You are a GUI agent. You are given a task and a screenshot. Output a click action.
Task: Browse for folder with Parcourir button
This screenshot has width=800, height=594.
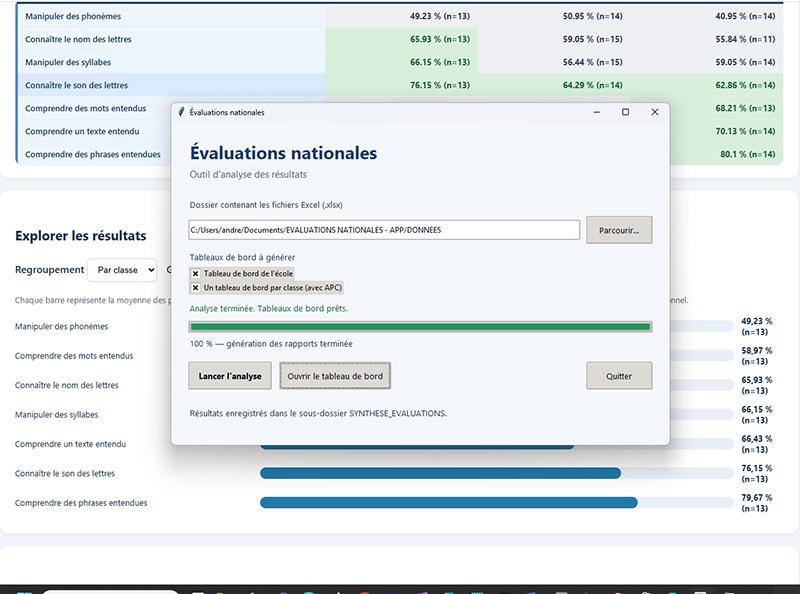(619, 230)
